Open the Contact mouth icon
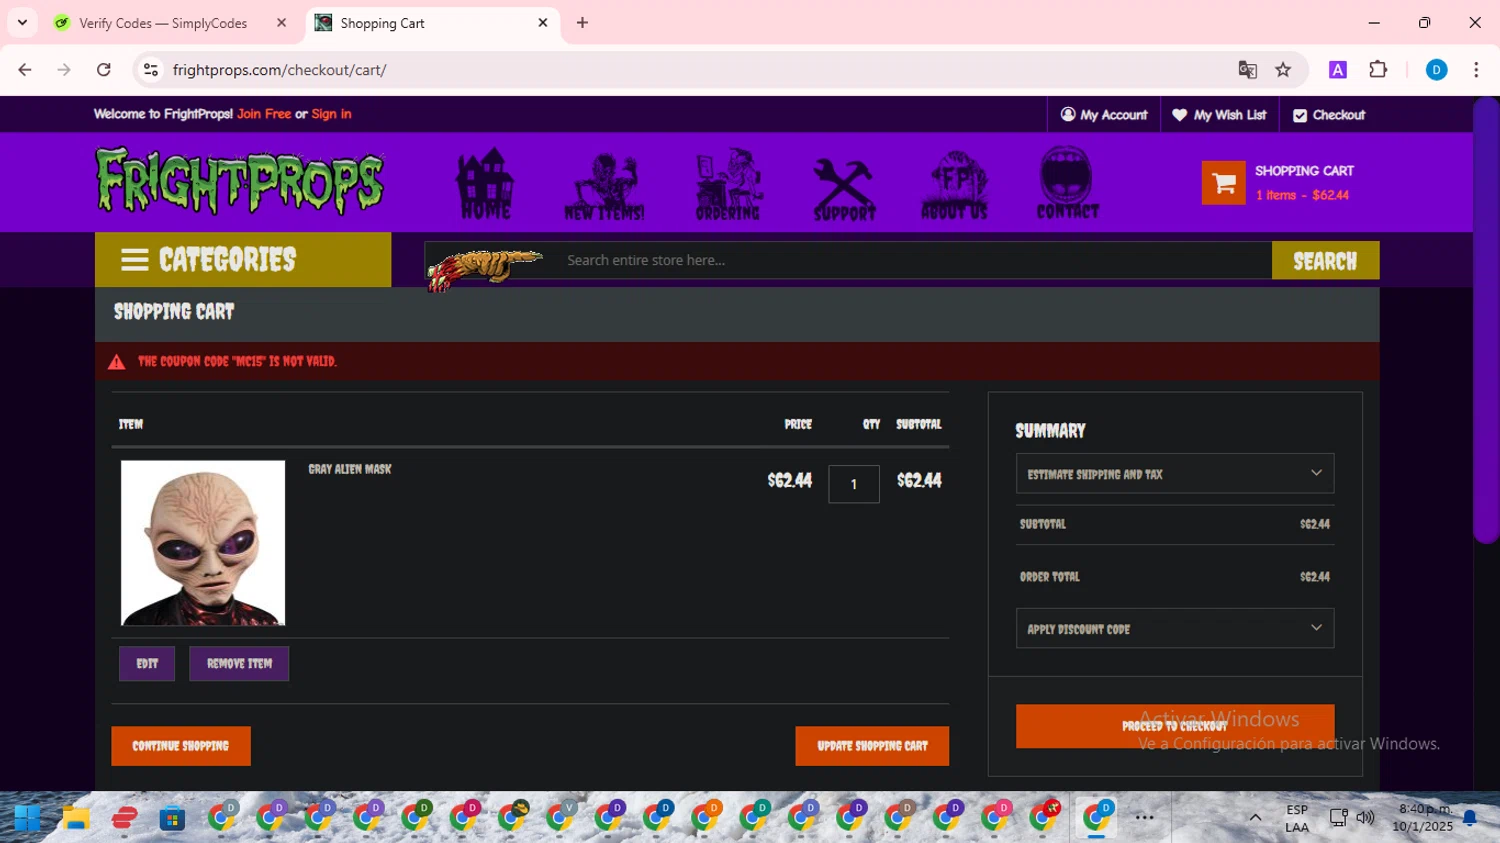This screenshot has height=843, width=1500. (x=1067, y=183)
